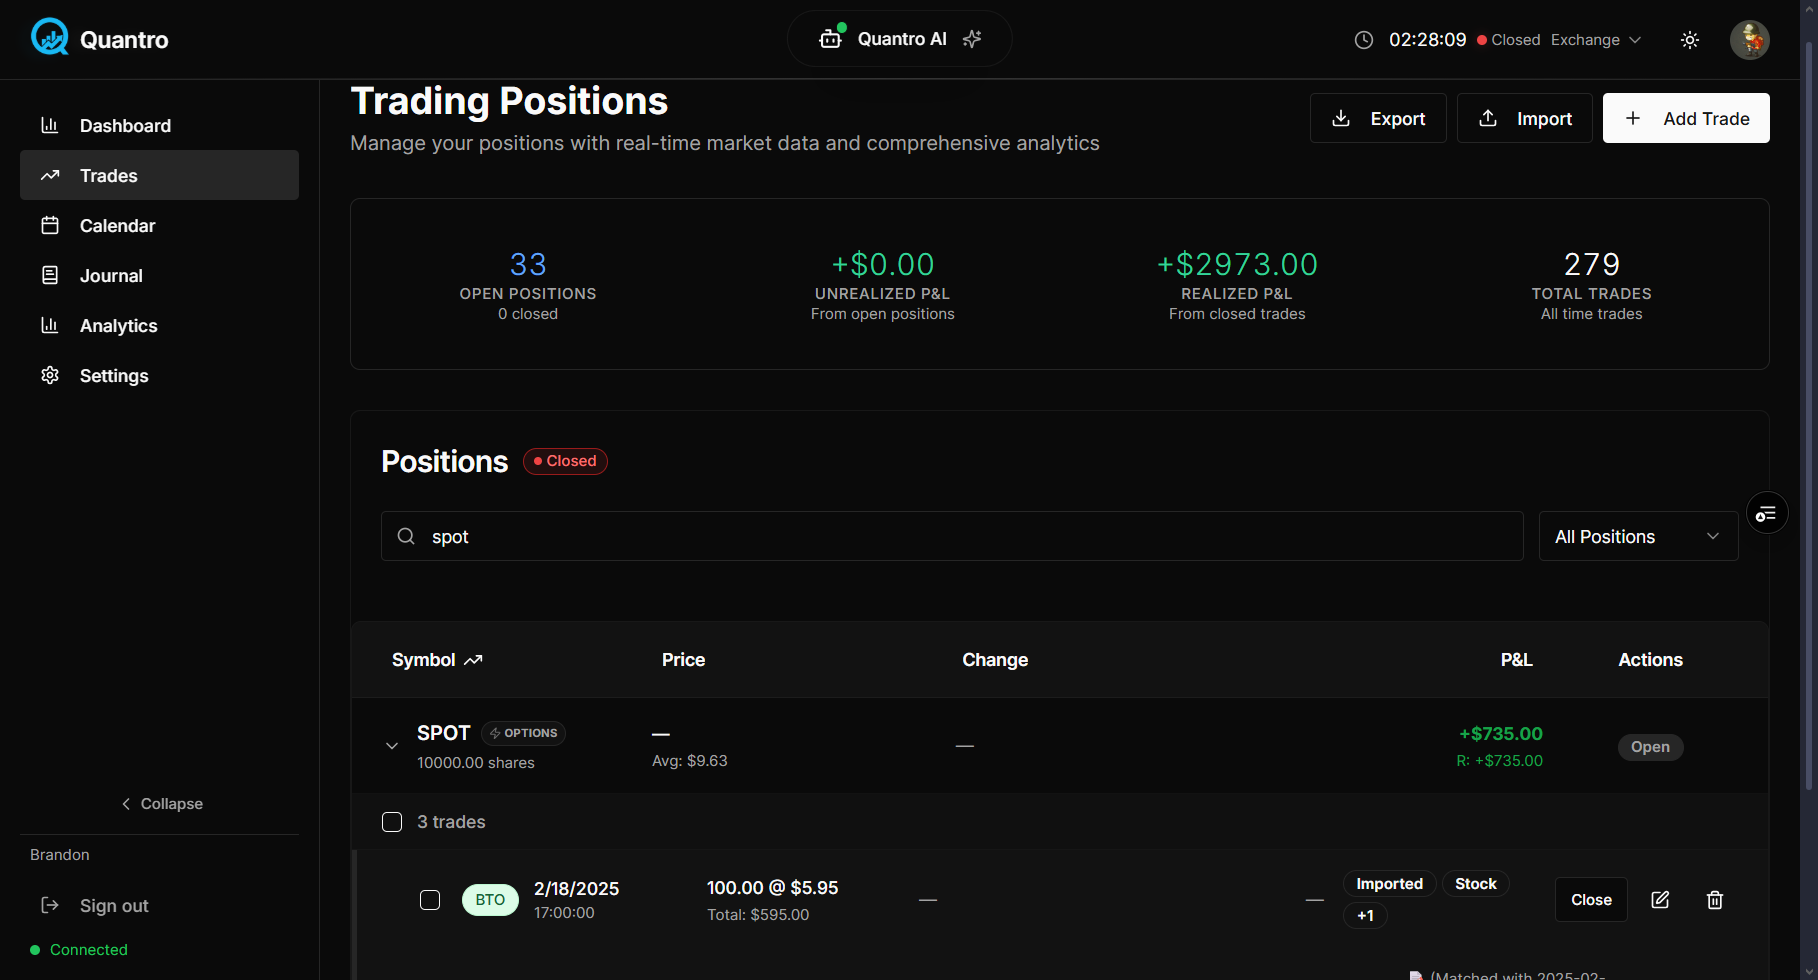Export trading positions
This screenshot has width=1818, height=980.
click(1378, 118)
